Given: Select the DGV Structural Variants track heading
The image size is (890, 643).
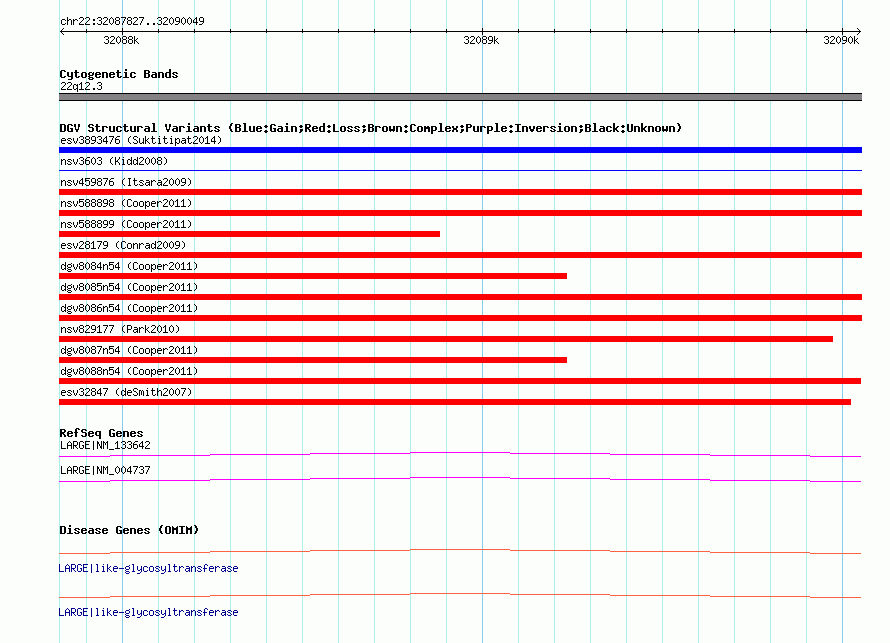Looking at the screenshot, I should click(x=370, y=128).
